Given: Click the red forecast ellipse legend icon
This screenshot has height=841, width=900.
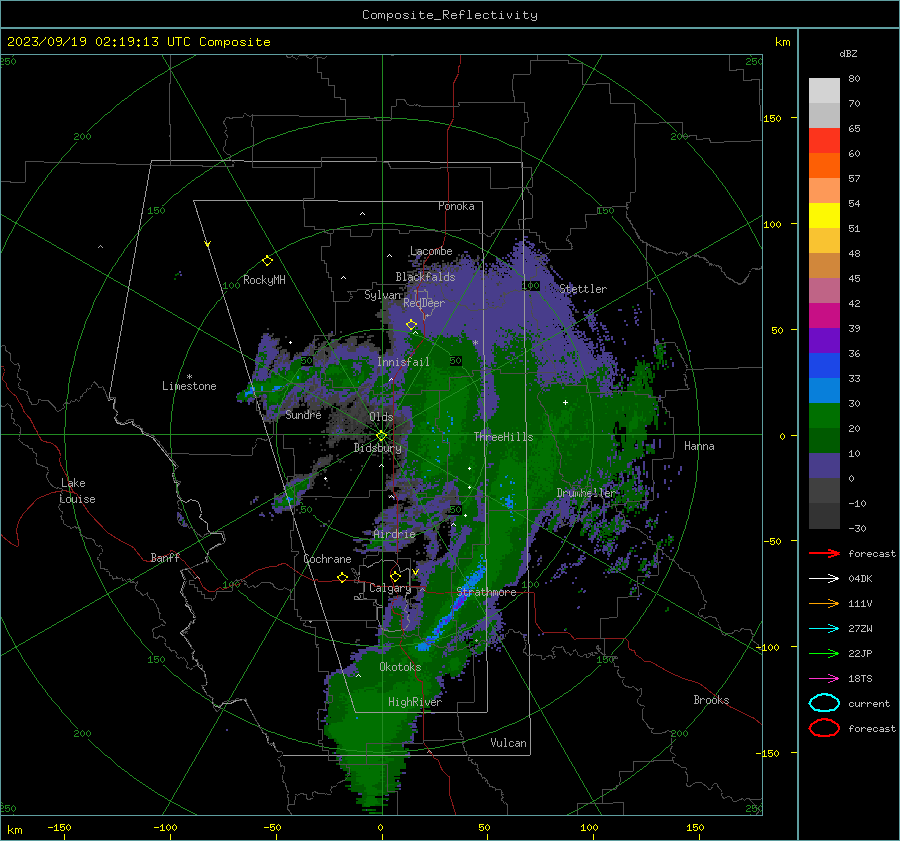Looking at the screenshot, I should [x=824, y=728].
